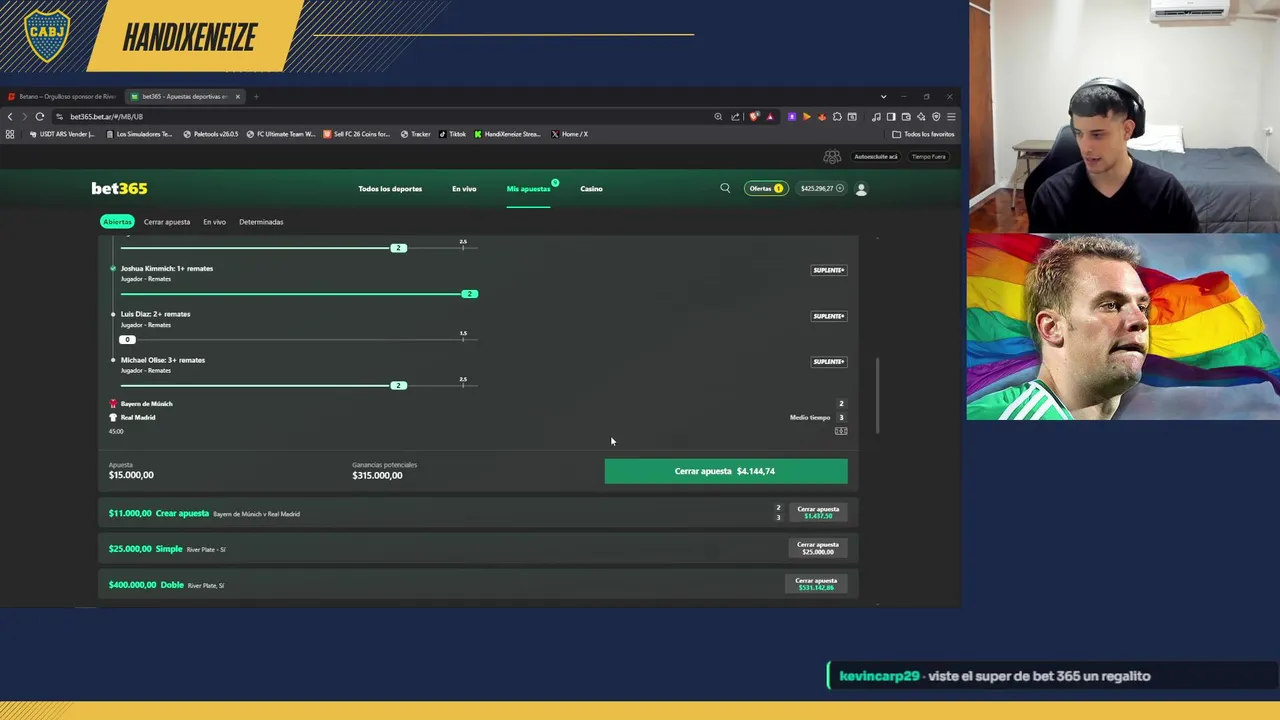The image size is (1280, 720).
Task: Open the match pitch view icon
Action: point(841,431)
